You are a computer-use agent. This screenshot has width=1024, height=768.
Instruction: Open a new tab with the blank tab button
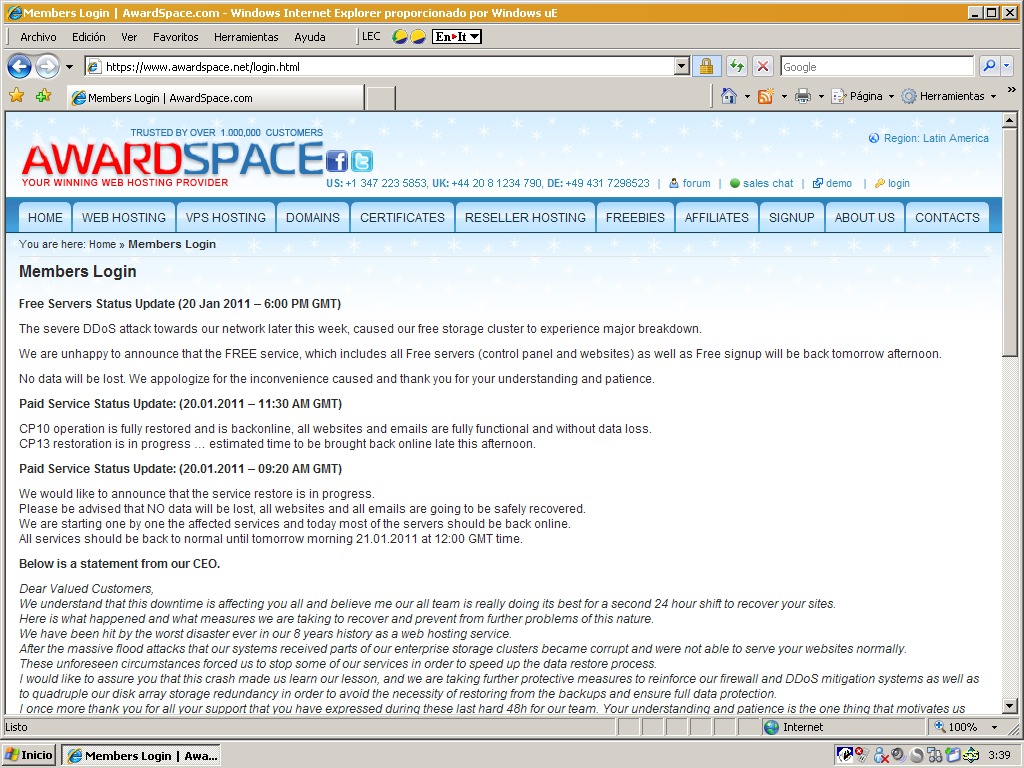coord(381,98)
